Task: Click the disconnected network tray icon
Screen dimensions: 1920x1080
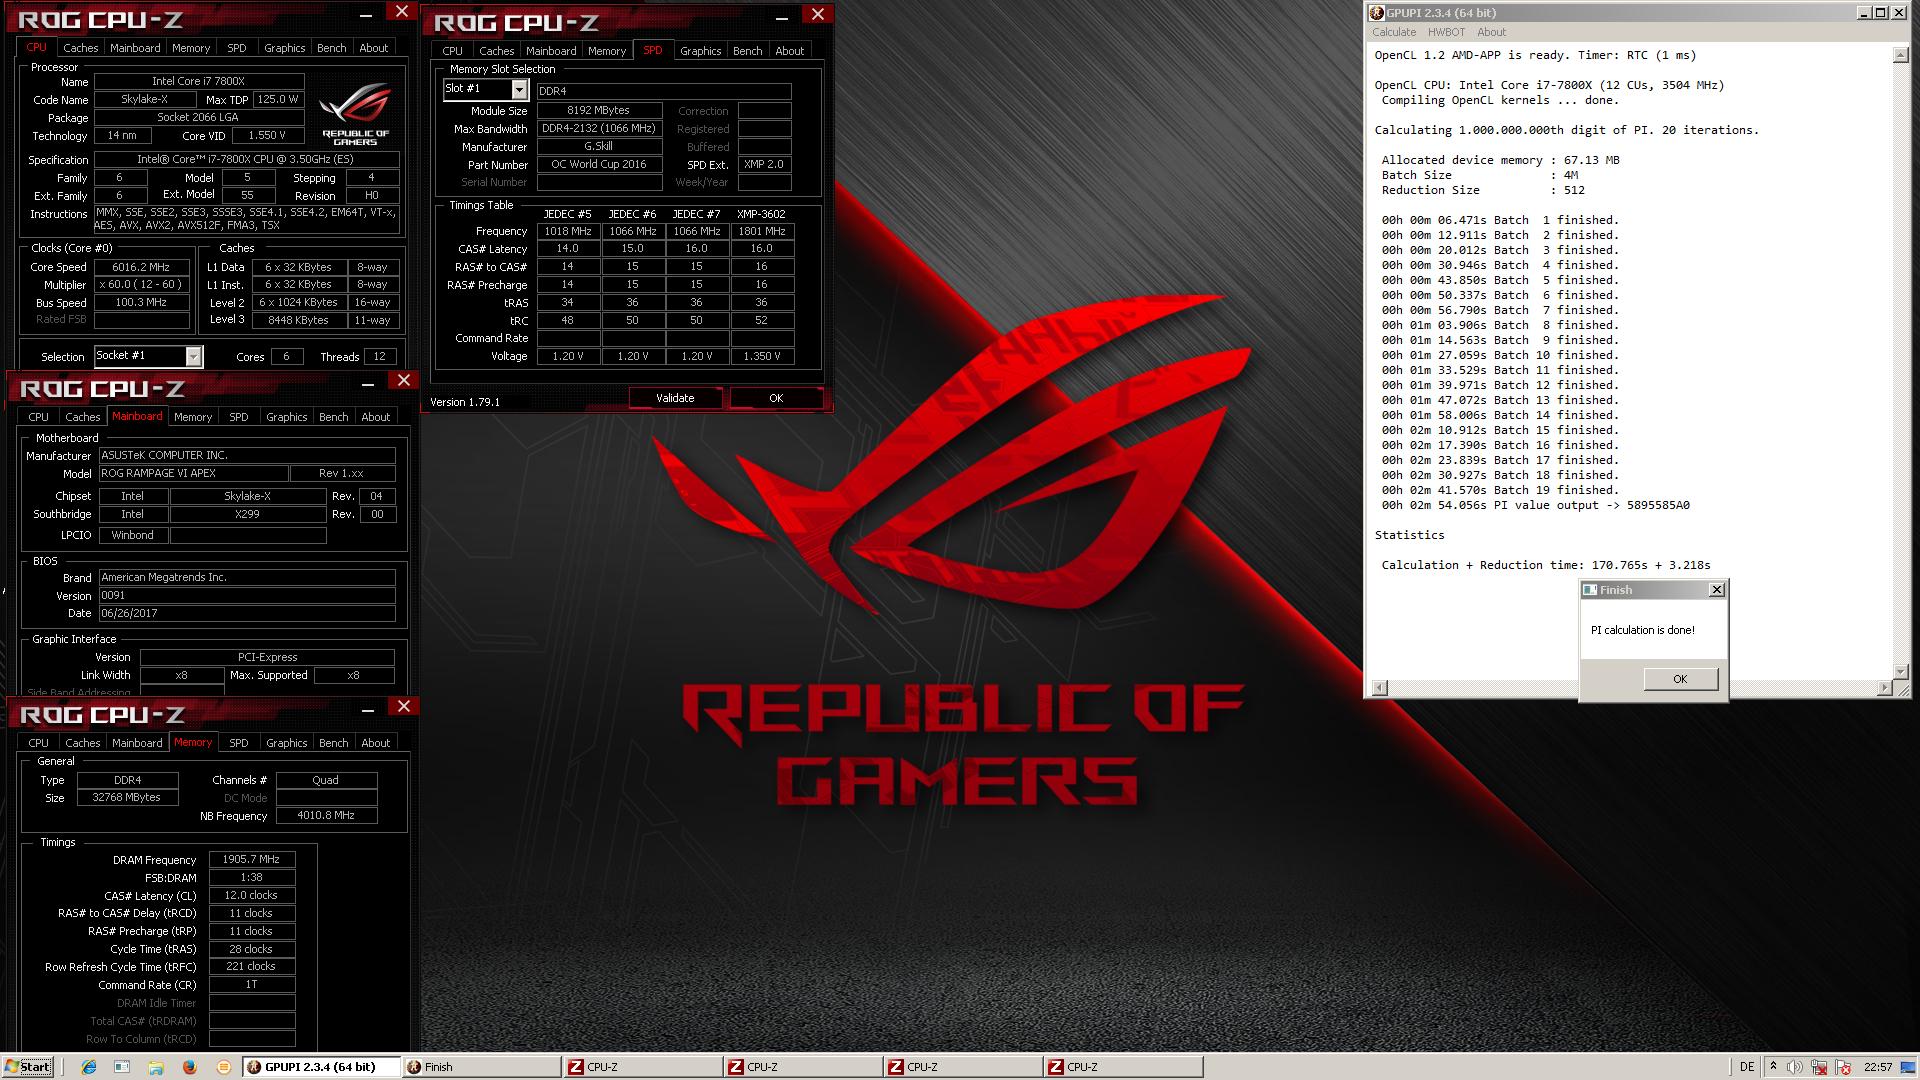Action: pyautogui.click(x=1819, y=1067)
